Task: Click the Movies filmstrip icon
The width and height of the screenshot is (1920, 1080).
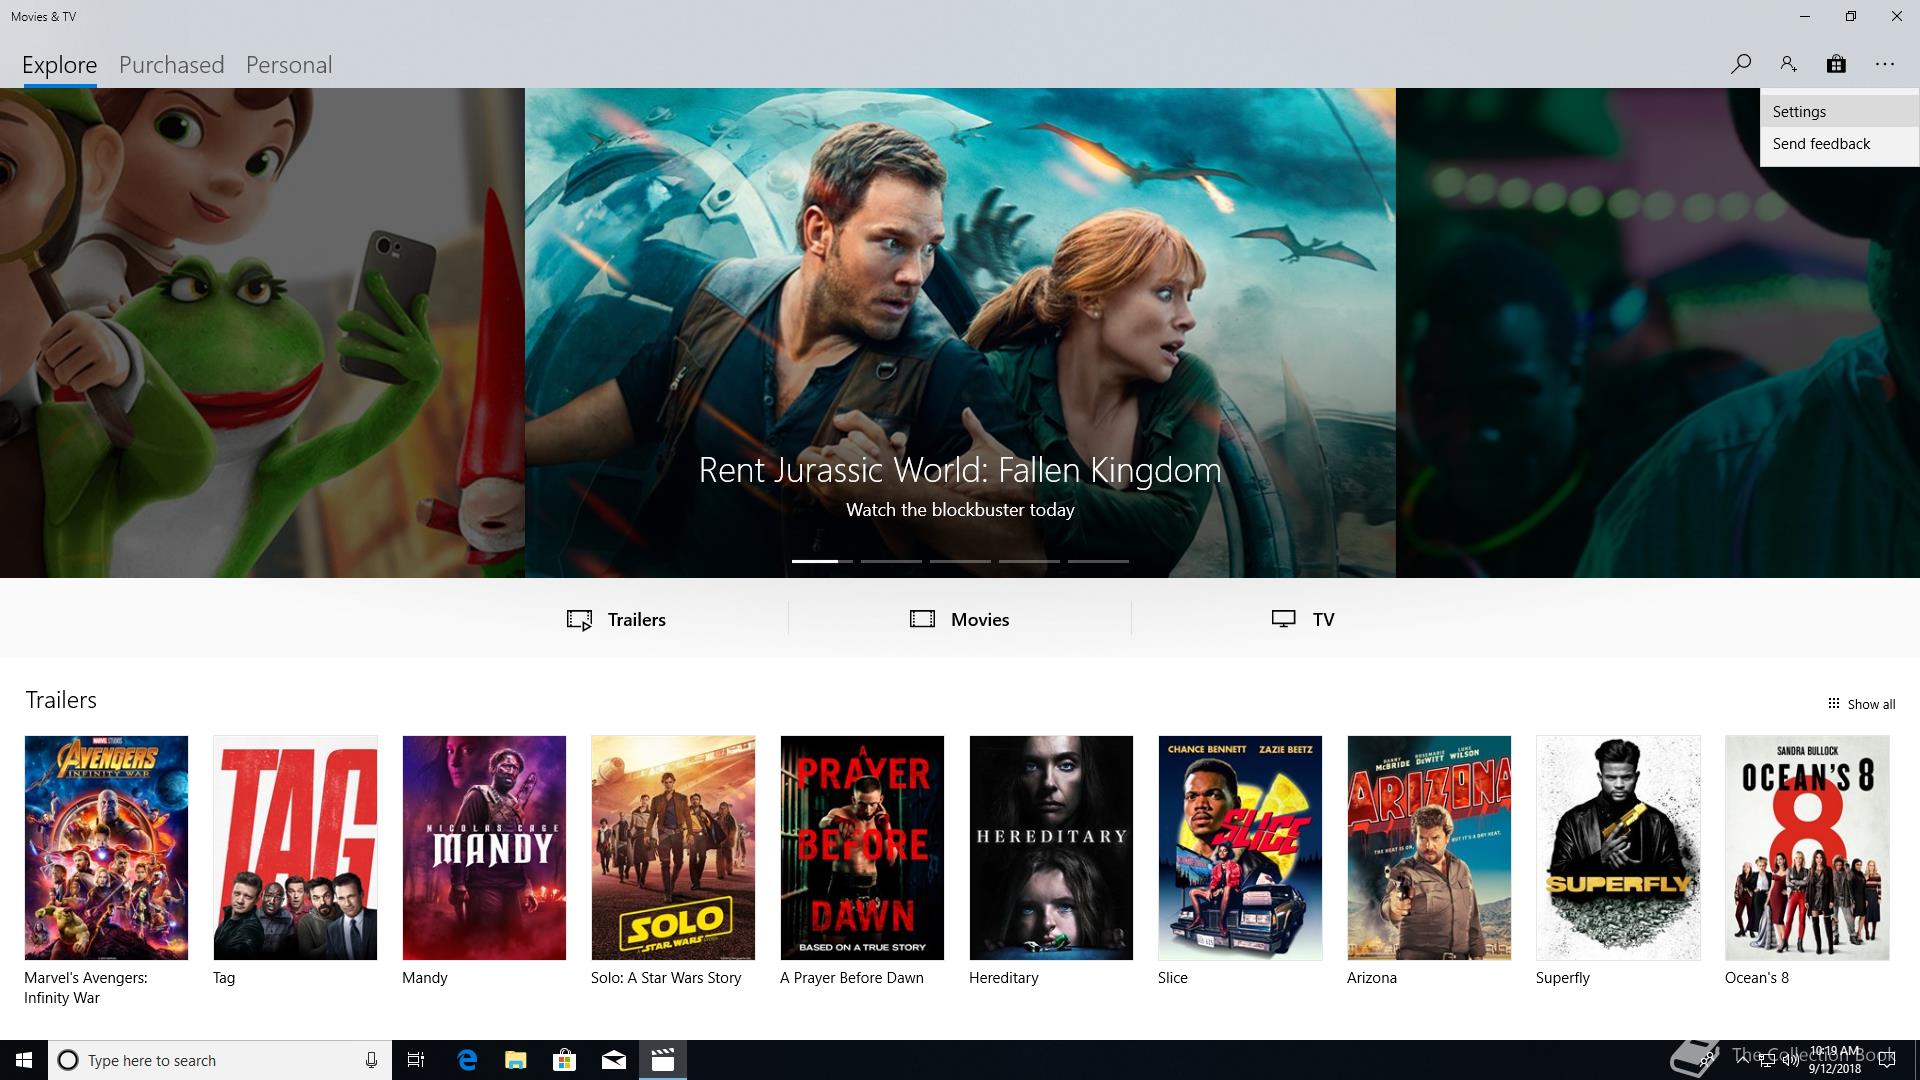Action: pos(922,619)
